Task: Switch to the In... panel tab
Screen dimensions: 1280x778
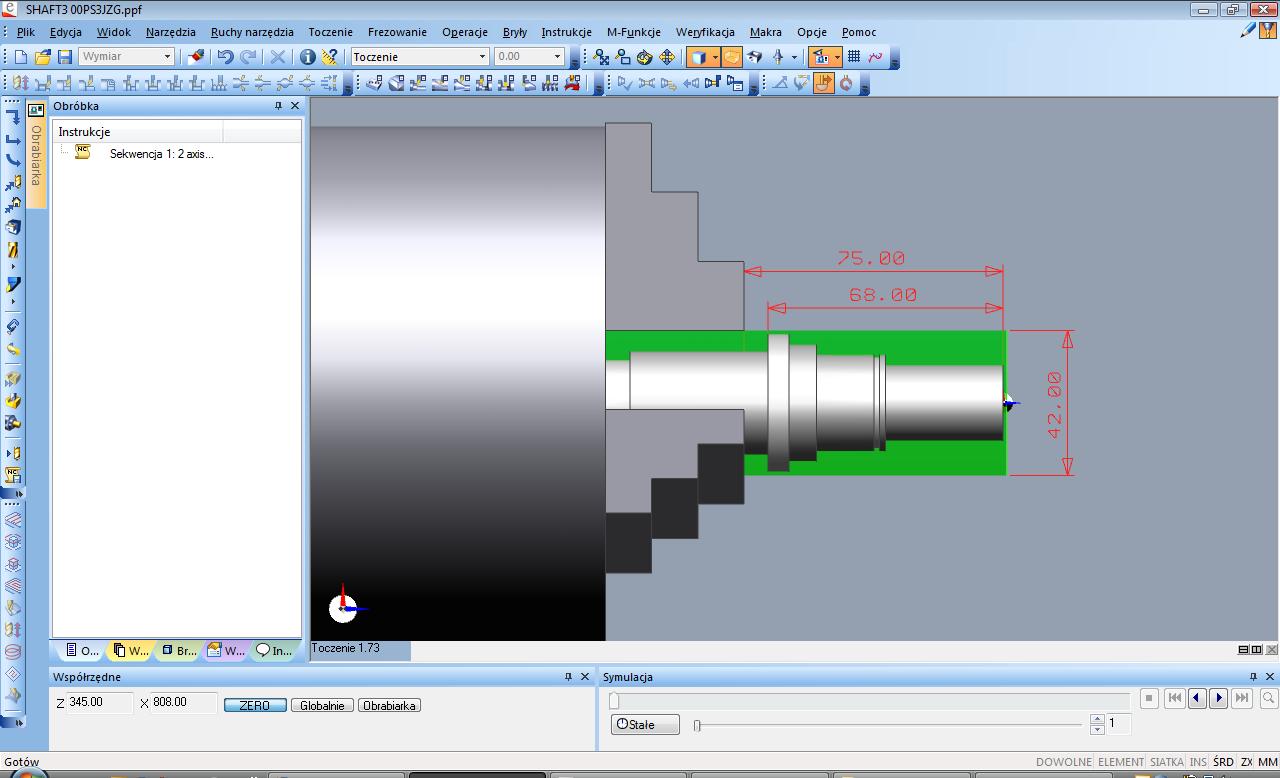Action: coord(274,650)
